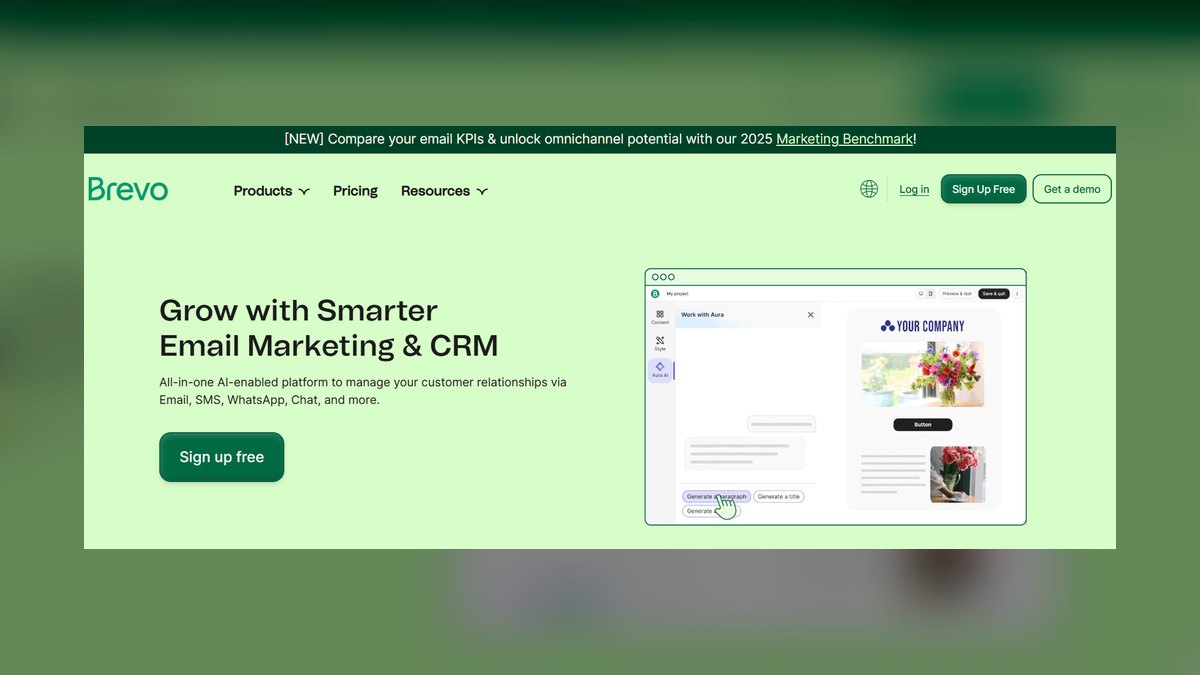This screenshot has width=1200, height=675.
Task: Open the Pricing page
Action: point(355,191)
